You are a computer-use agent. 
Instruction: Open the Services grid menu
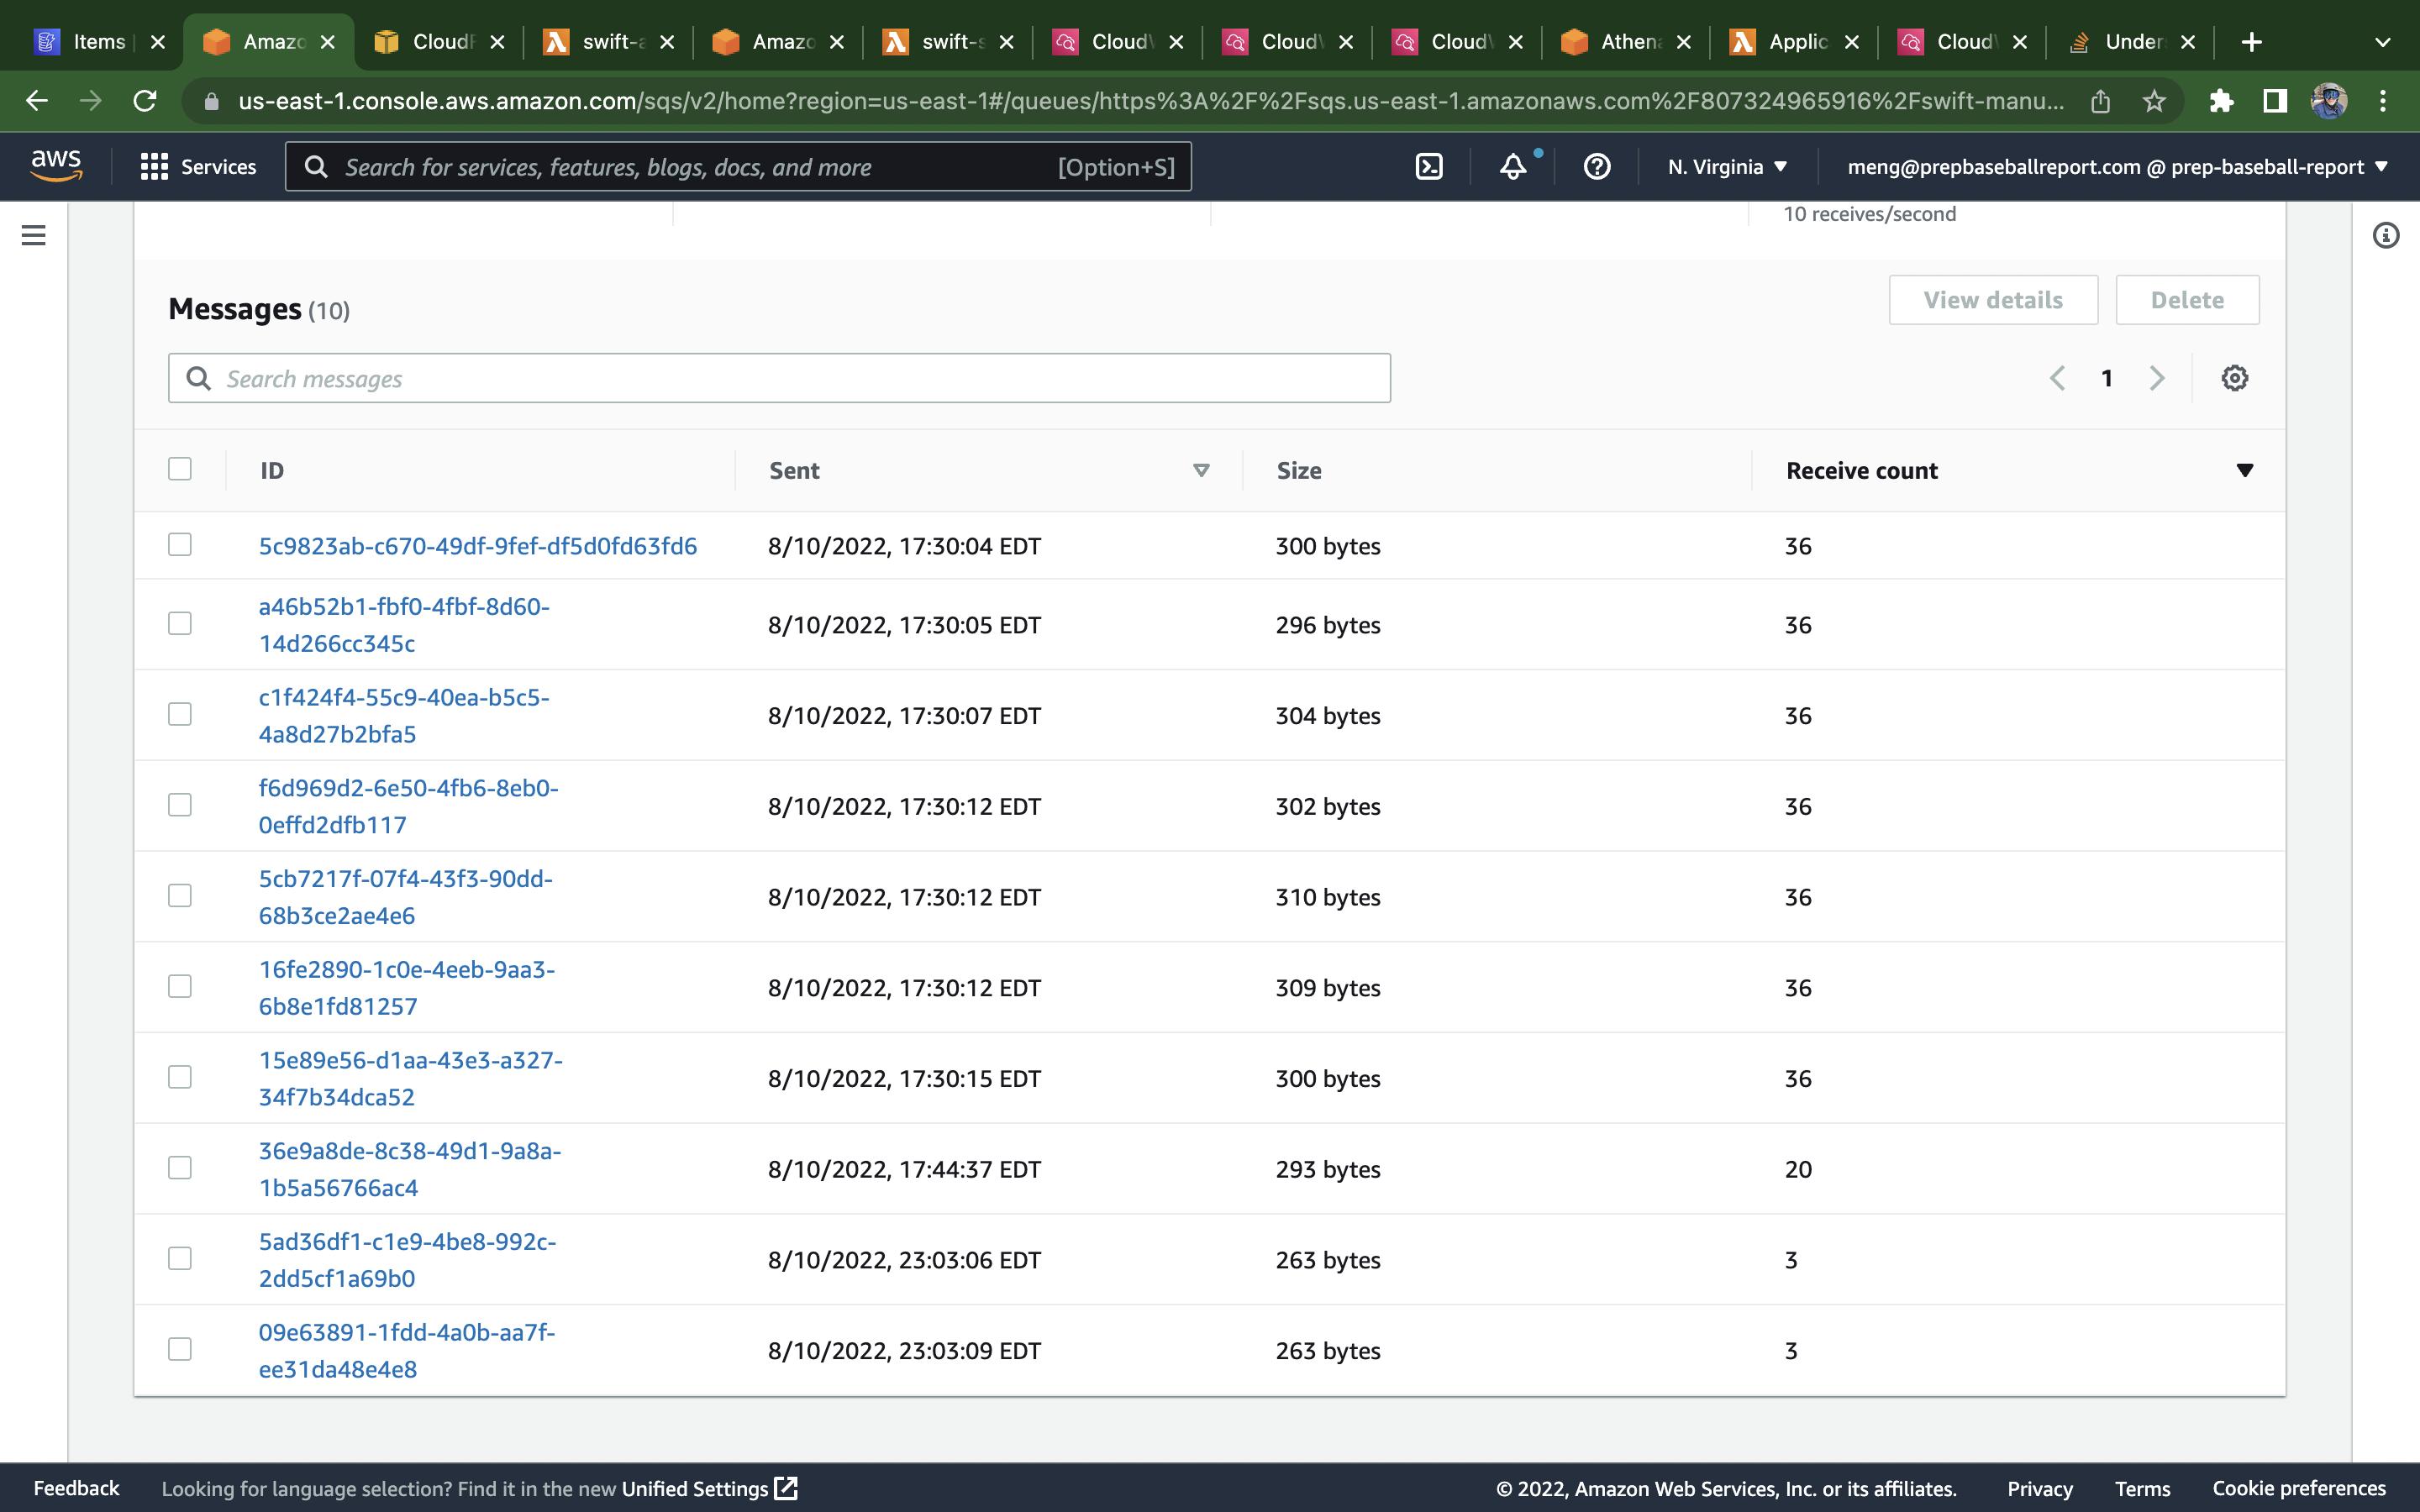[x=198, y=167]
